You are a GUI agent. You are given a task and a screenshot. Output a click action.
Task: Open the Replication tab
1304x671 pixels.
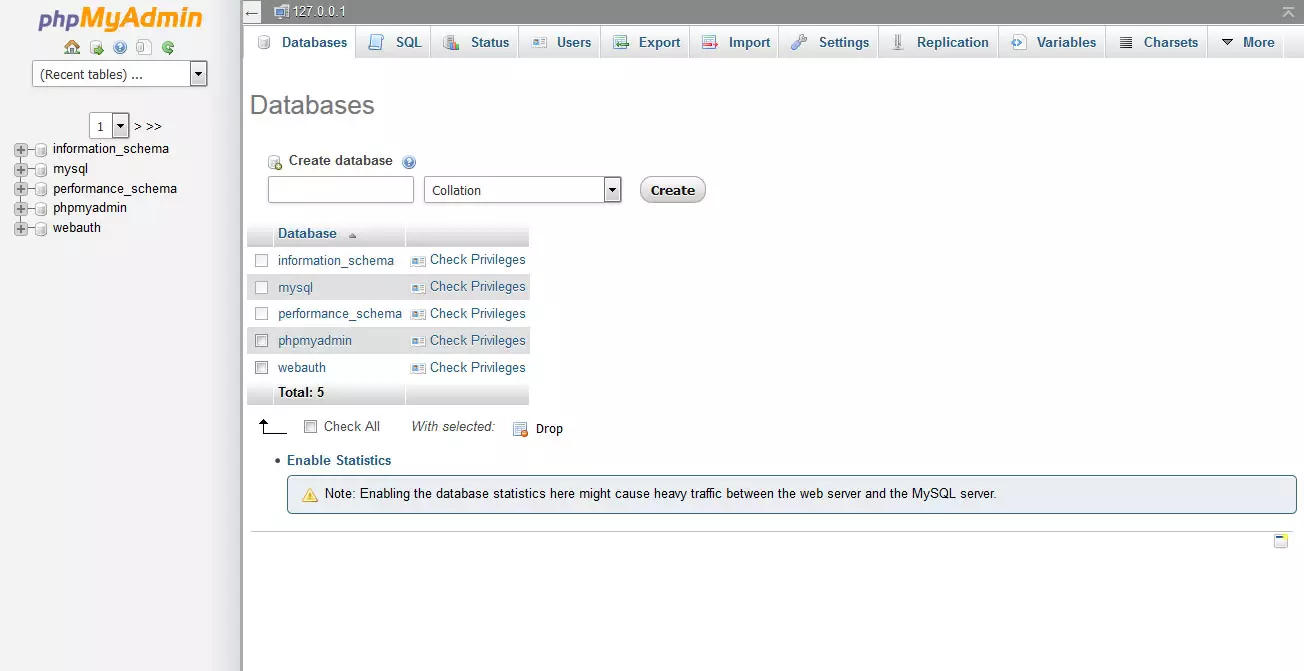(940, 42)
